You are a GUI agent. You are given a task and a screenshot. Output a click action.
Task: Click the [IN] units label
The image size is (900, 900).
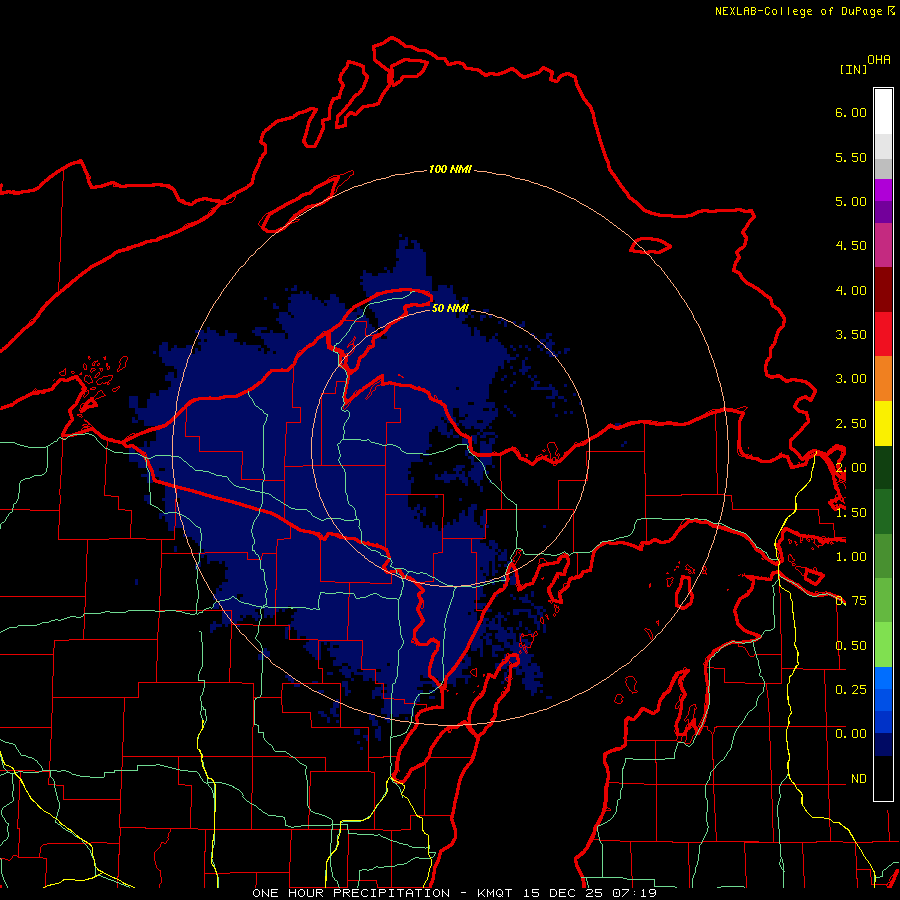[x=853, y=69]
